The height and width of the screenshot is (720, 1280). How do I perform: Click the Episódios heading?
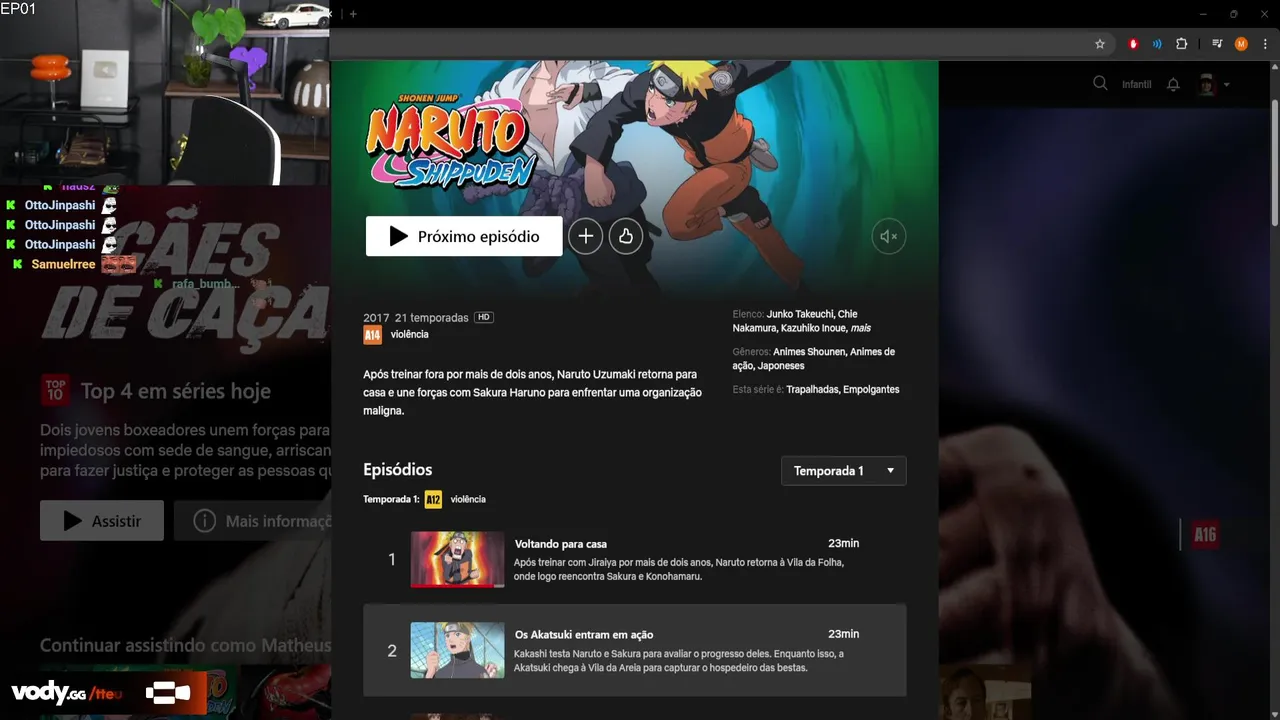click(x=398, y=470)
